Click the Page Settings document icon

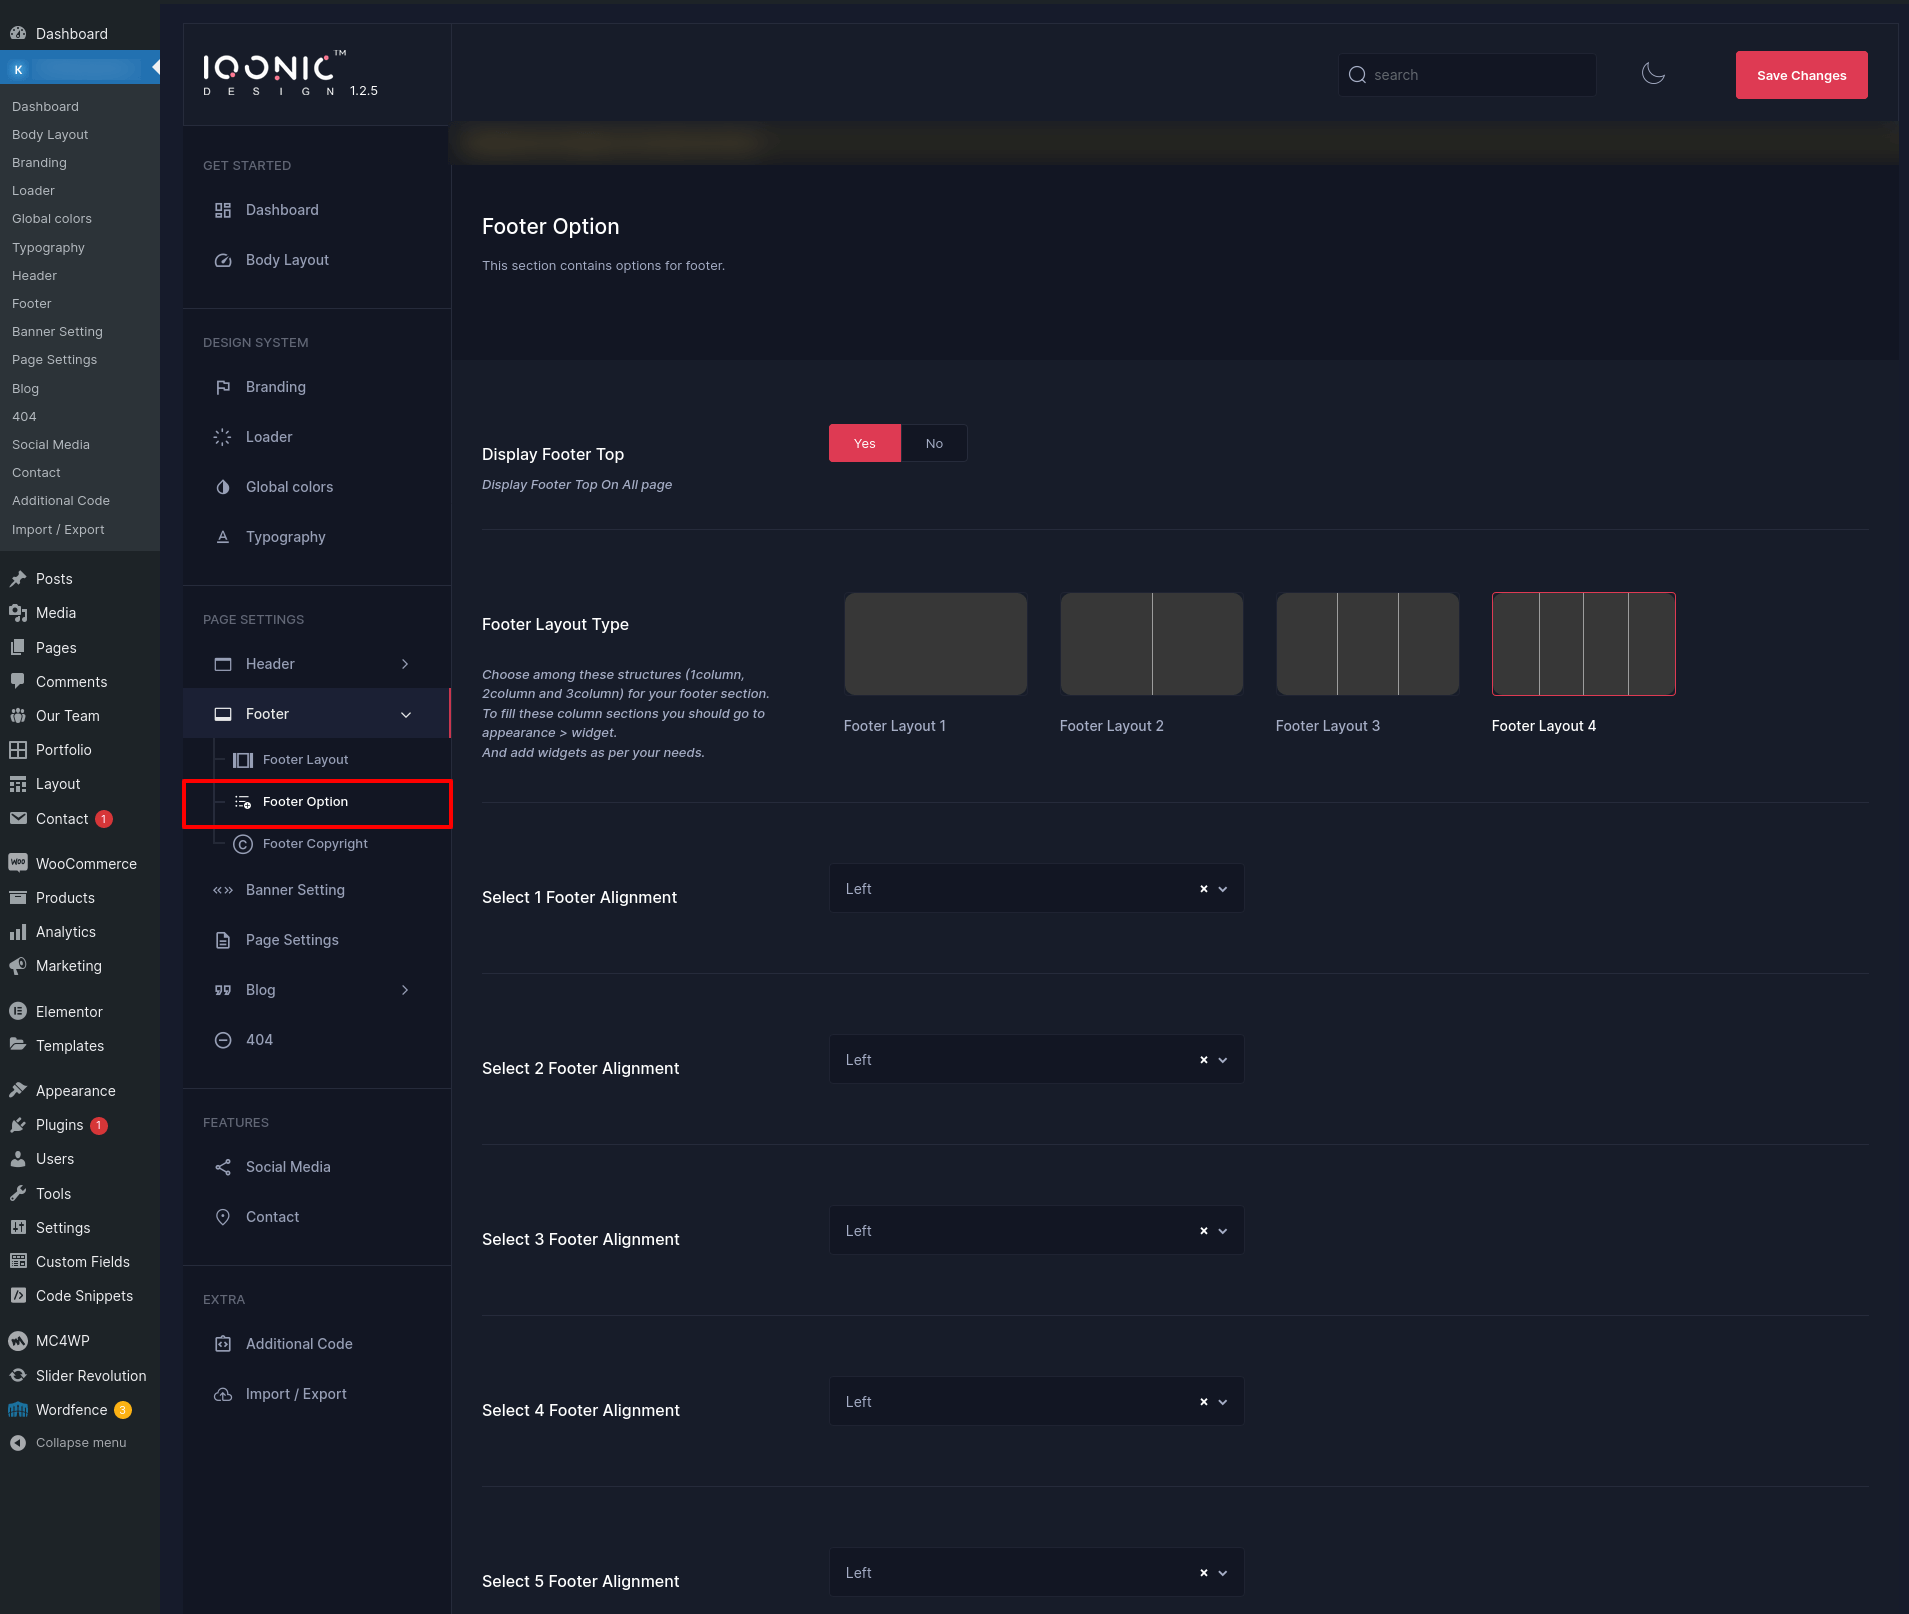(223, 940)
